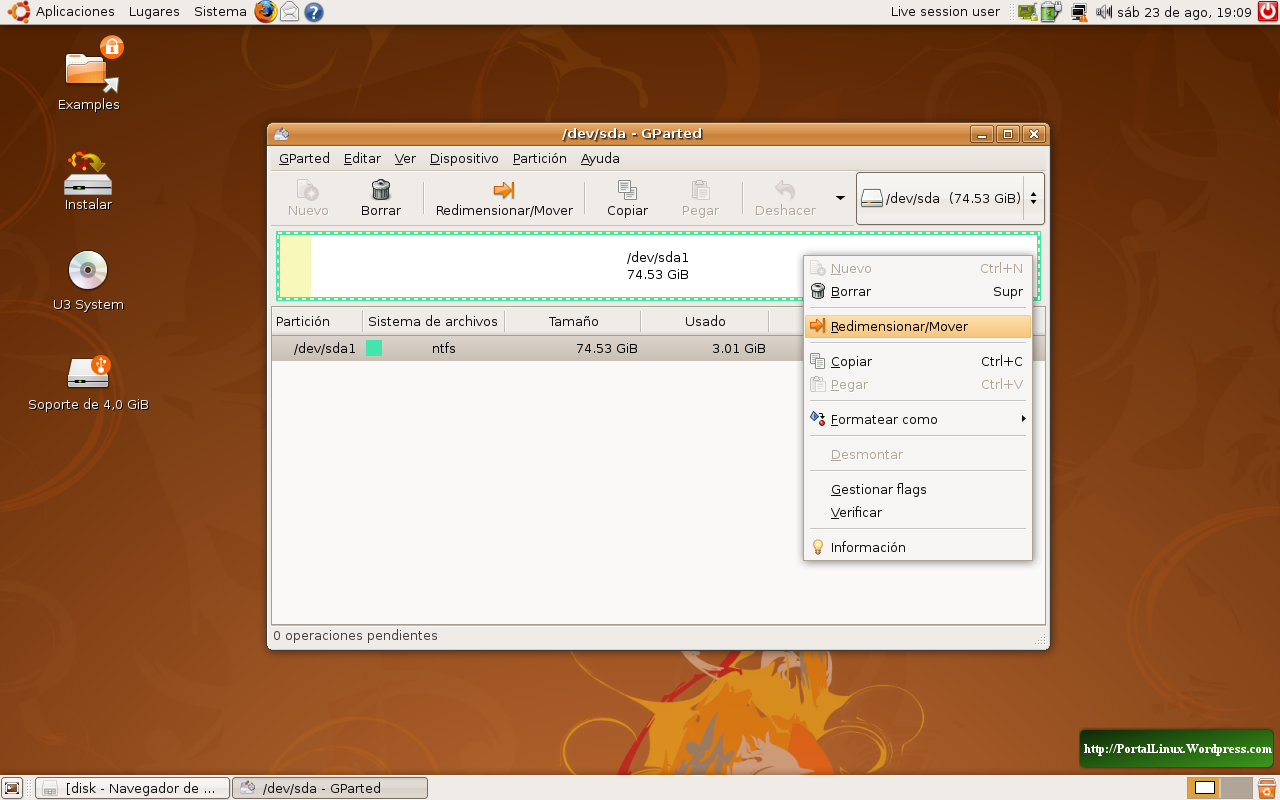Launch Firefox from the top panel
1280x800 pixels.
click(x=265, y=12)
